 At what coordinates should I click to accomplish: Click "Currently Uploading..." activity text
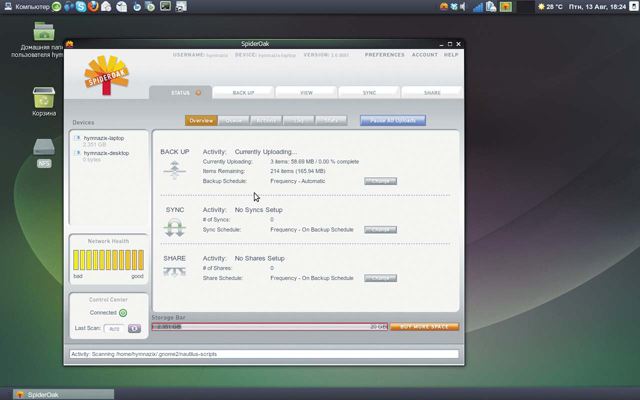[x=266, y=152]
